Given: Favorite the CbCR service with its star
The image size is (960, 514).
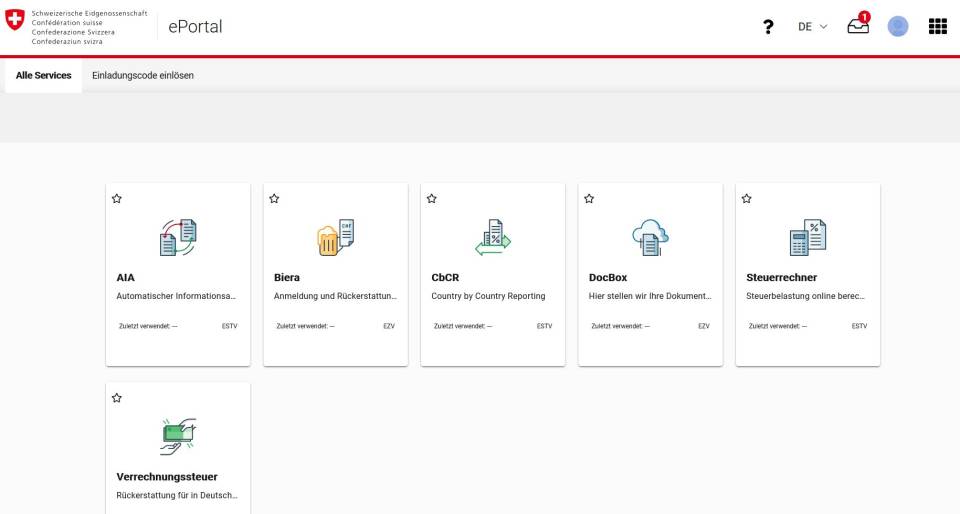Looking at the screenshot, I should (432, 198).
